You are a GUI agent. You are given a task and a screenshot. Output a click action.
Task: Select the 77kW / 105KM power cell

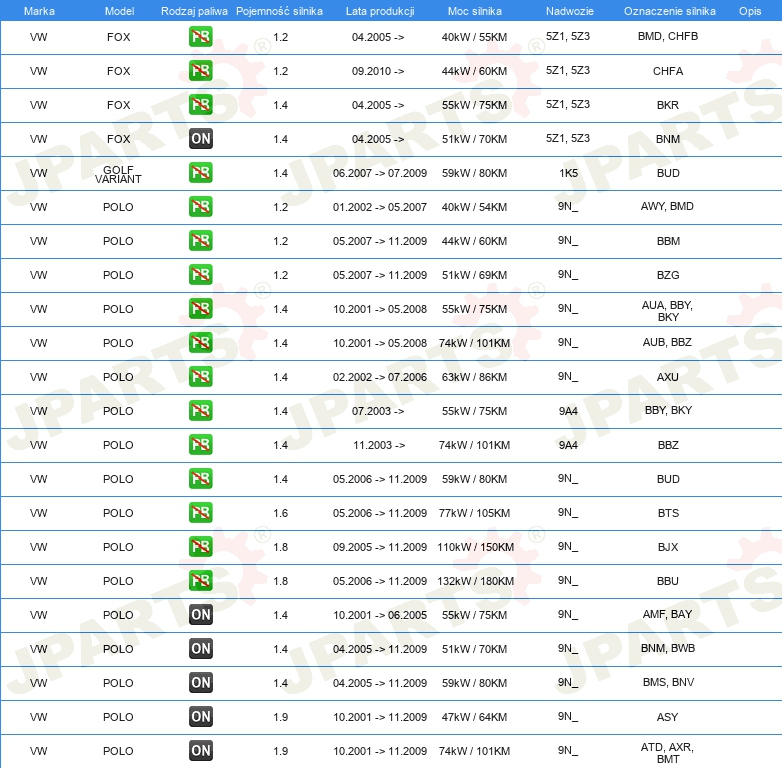(474, 513)
